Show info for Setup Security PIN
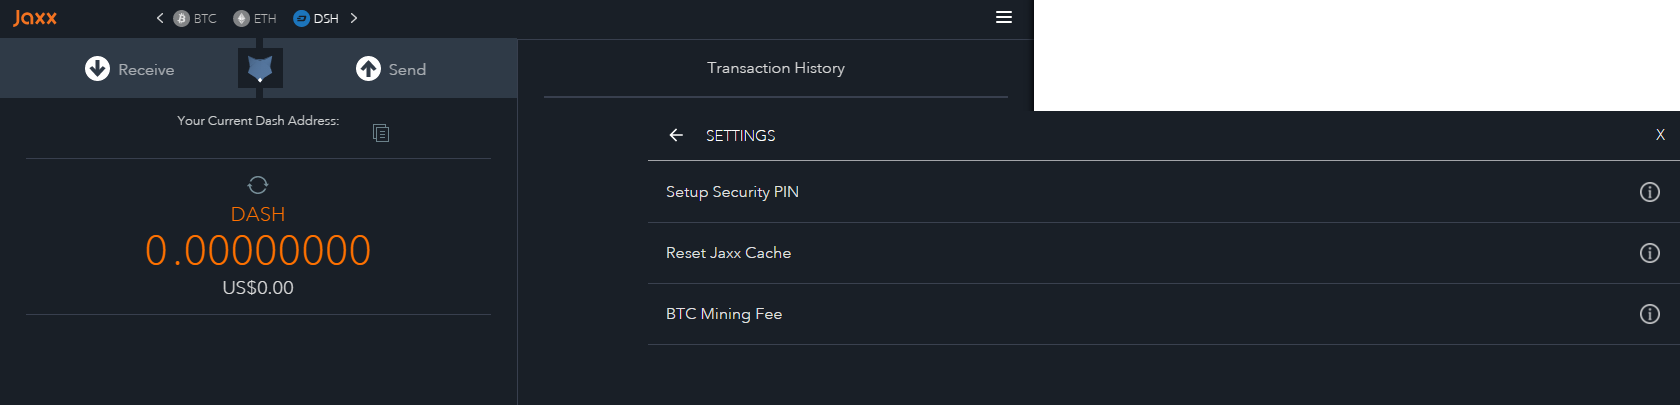Viewport: 1680px width, 405px height. click(1650, 192)
